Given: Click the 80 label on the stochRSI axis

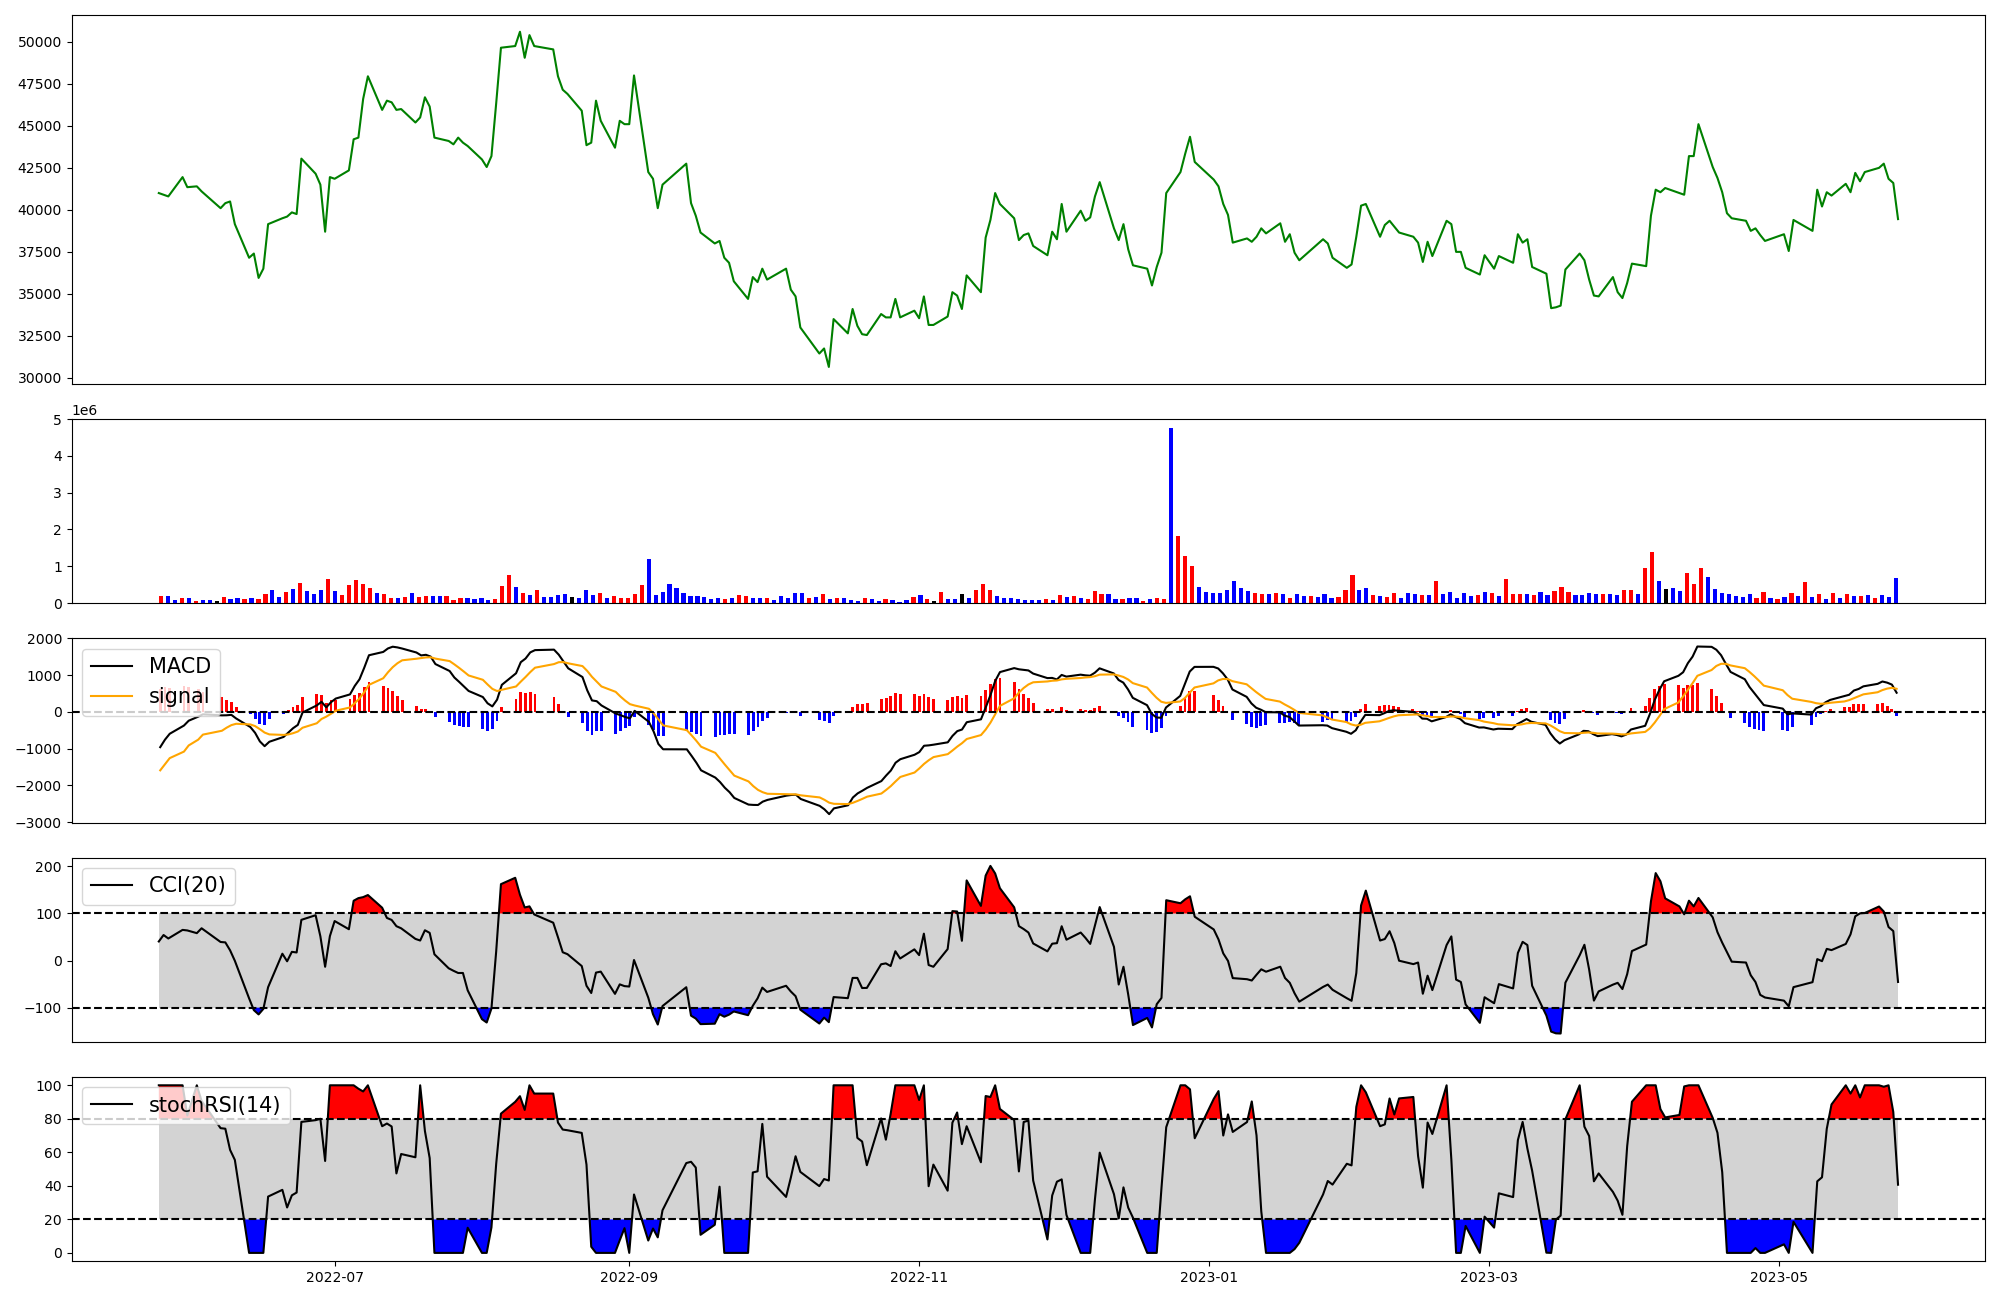Looking at the screenshot, I should [54, 1120].
